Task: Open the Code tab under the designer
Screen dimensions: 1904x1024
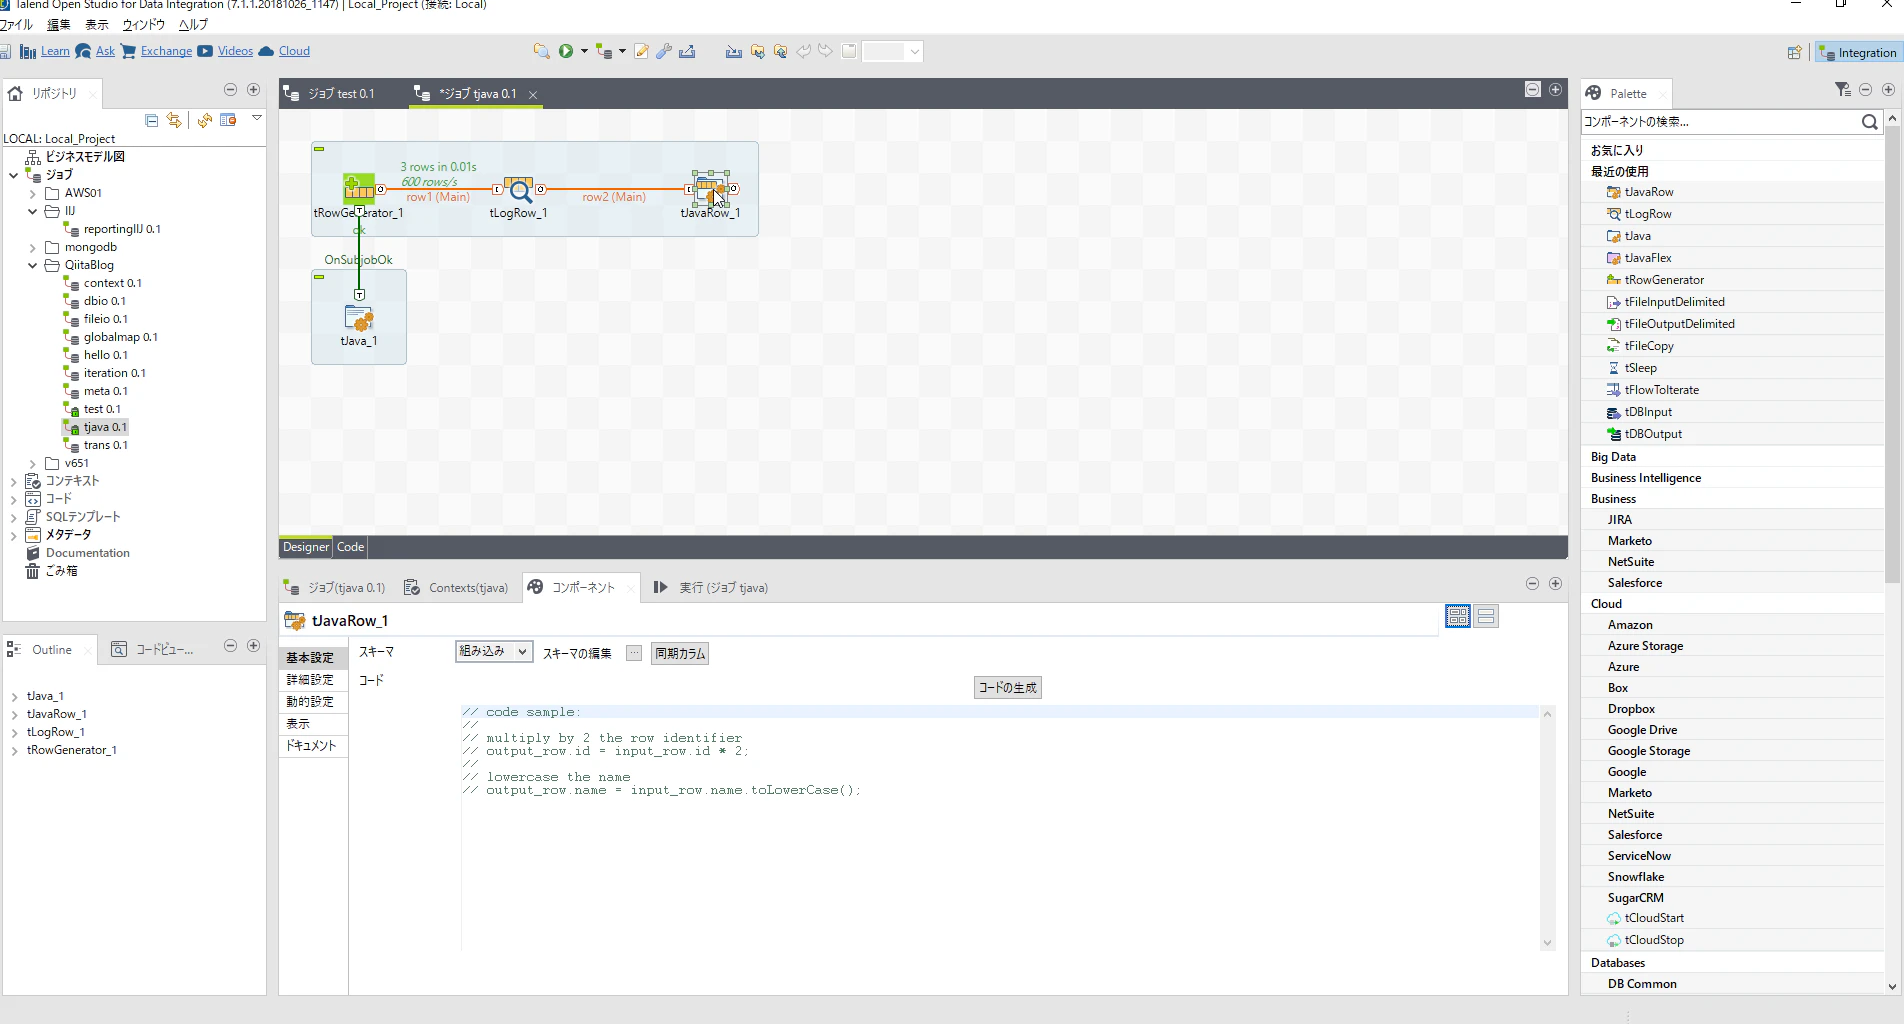Action: click(350, 547)
